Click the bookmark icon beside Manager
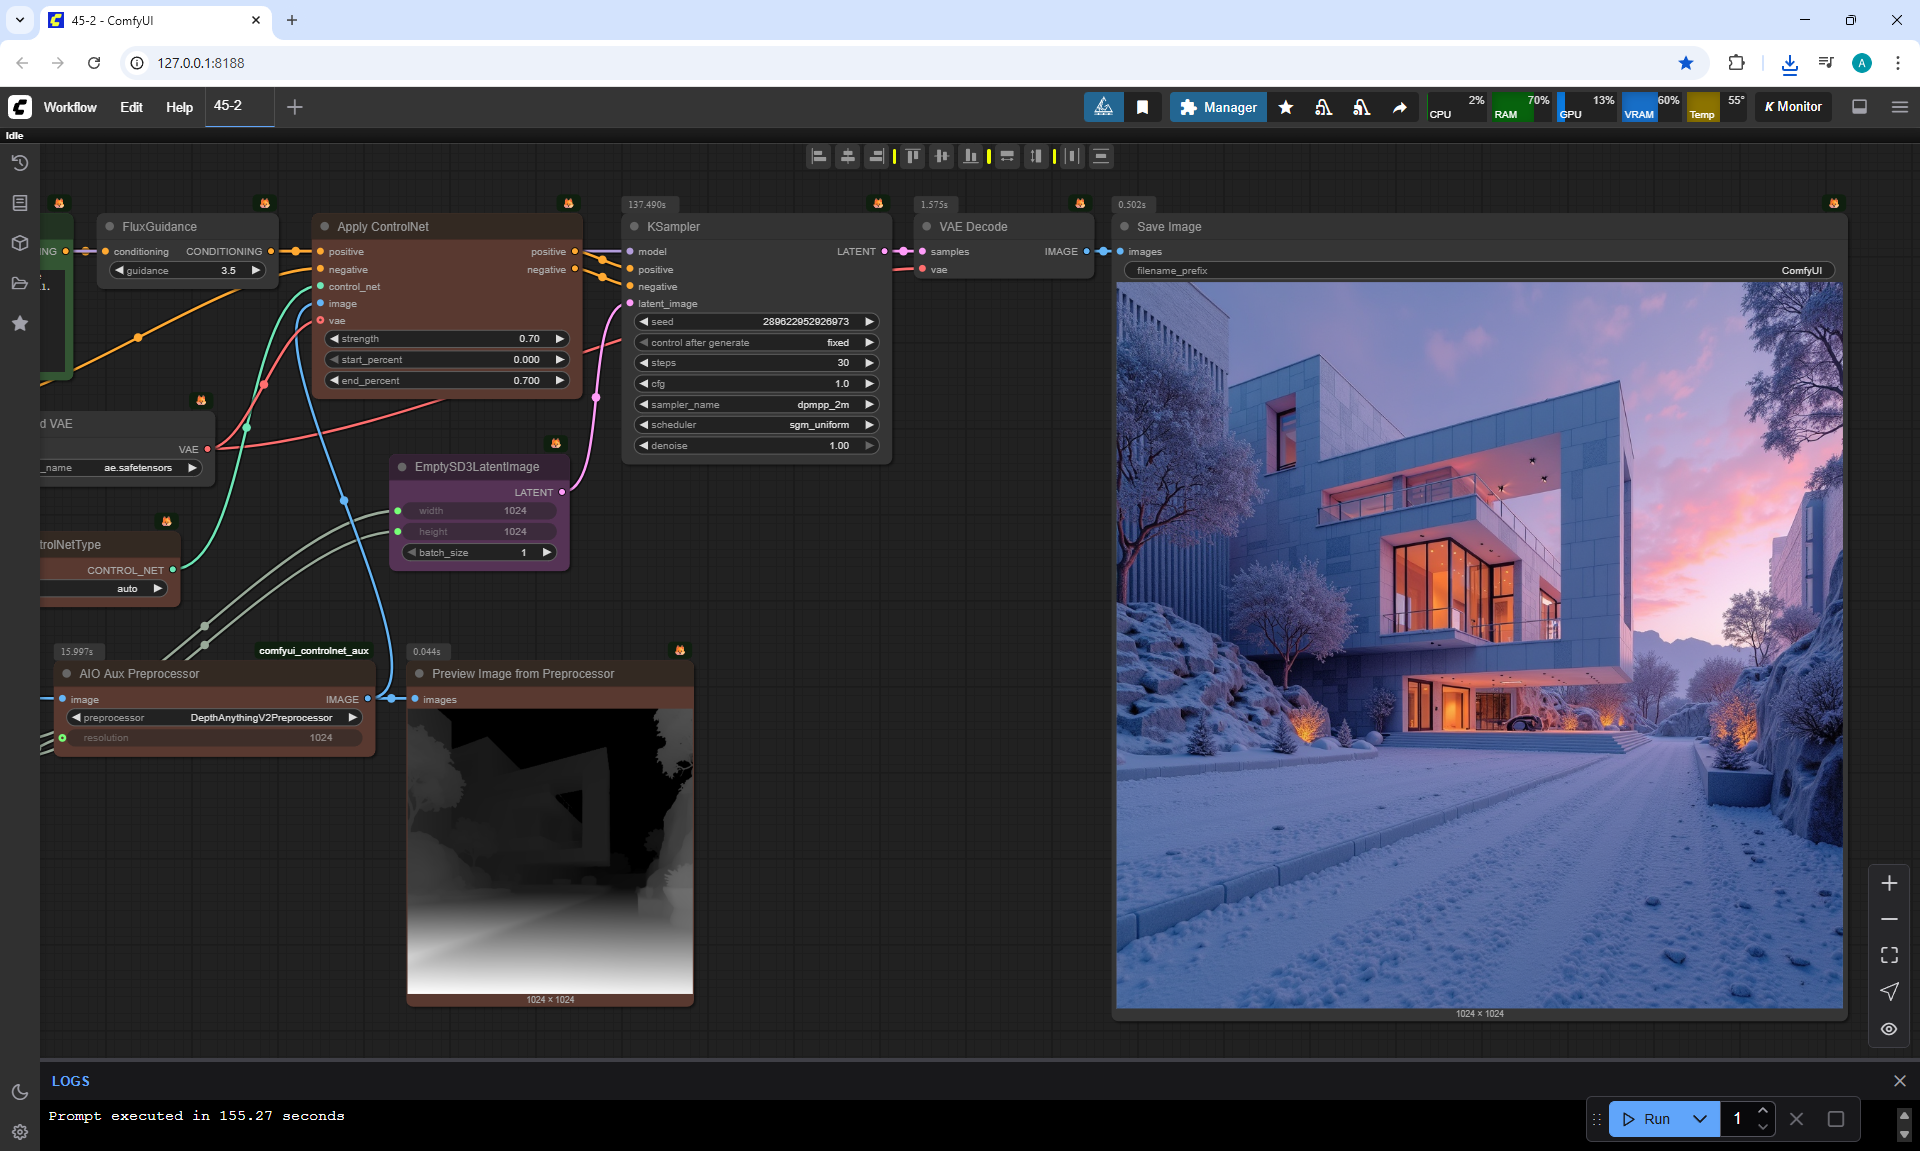 tap(1142, 107)
